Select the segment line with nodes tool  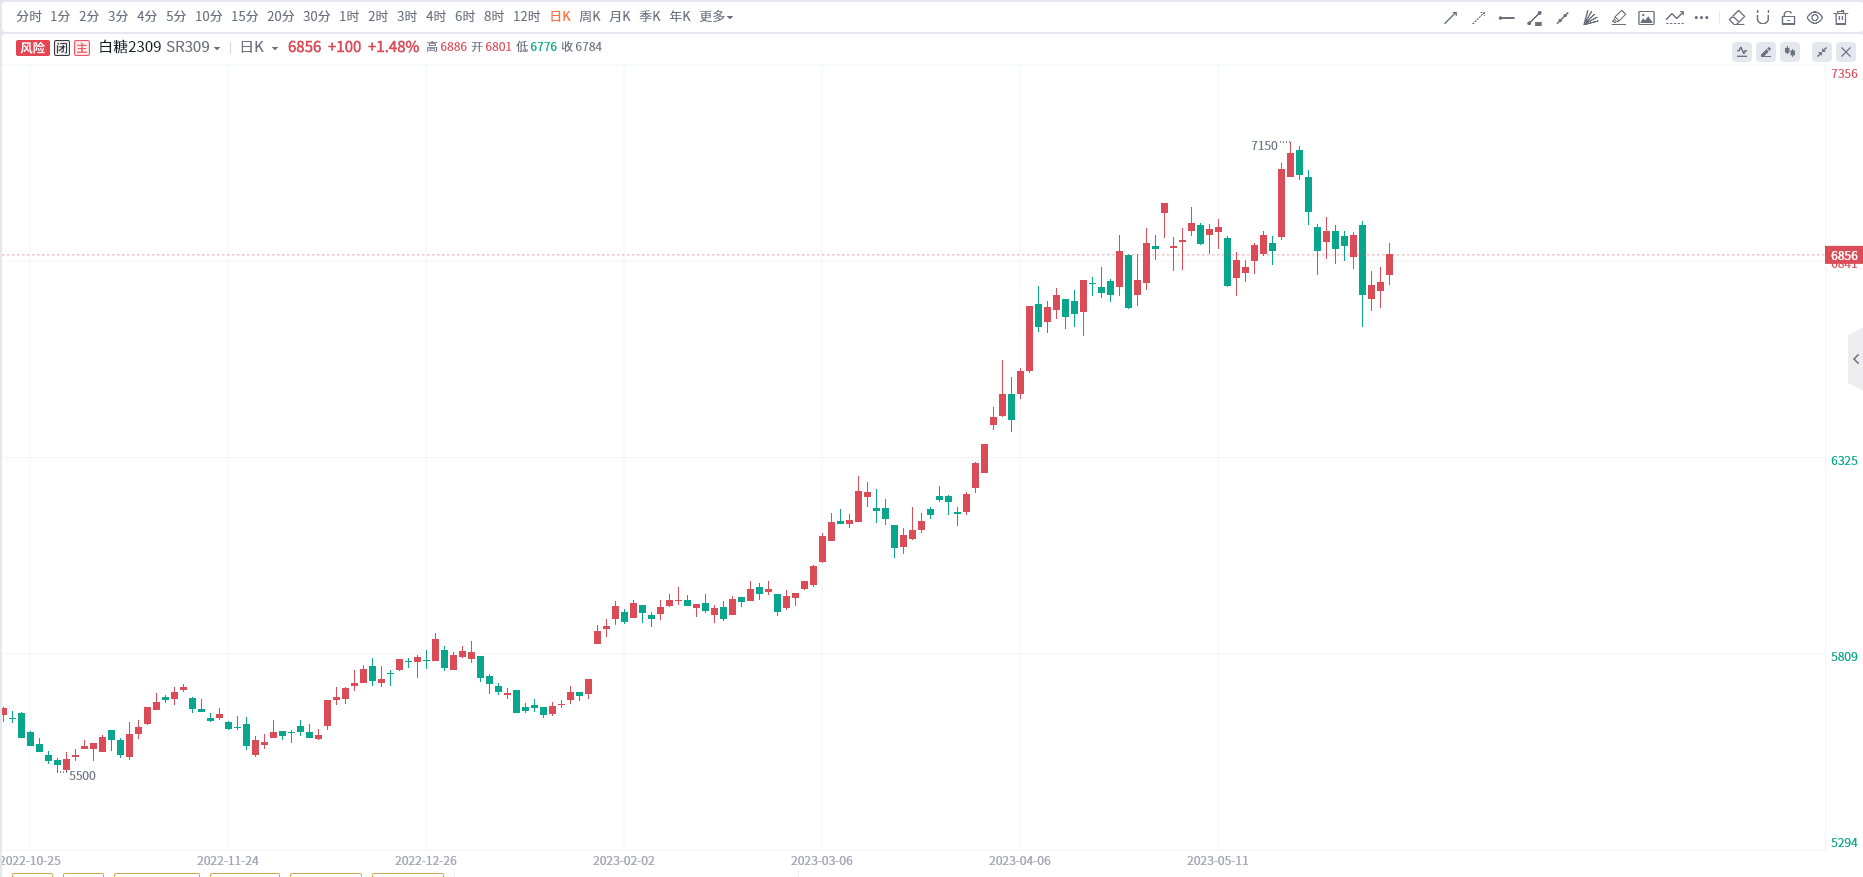tap(1563, 17)
